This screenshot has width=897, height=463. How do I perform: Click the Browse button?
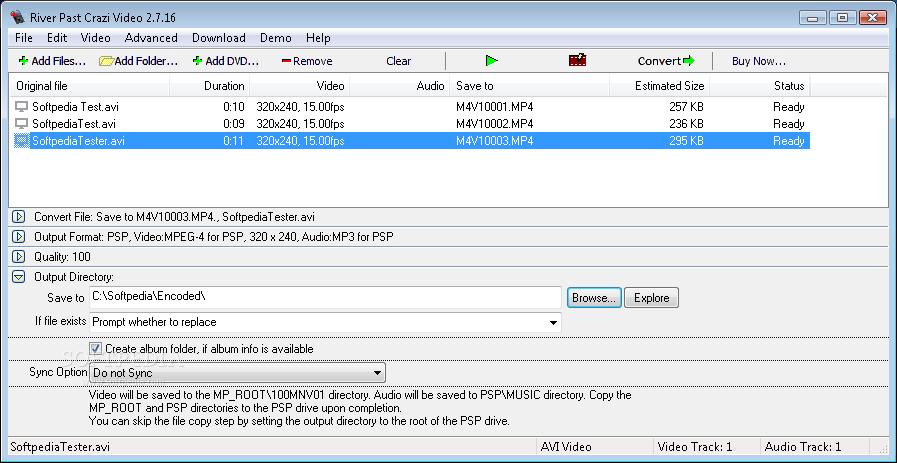coord(594,298)
